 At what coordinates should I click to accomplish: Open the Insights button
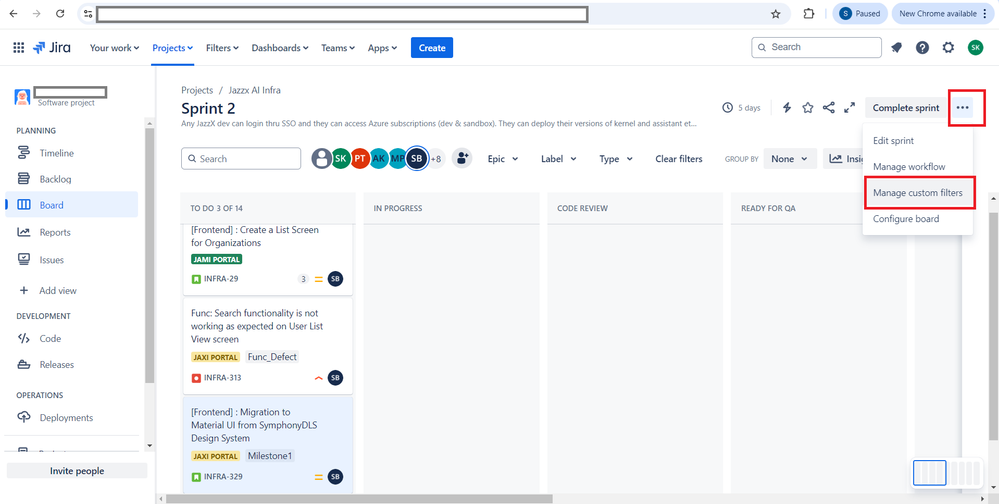coord(843,159)
